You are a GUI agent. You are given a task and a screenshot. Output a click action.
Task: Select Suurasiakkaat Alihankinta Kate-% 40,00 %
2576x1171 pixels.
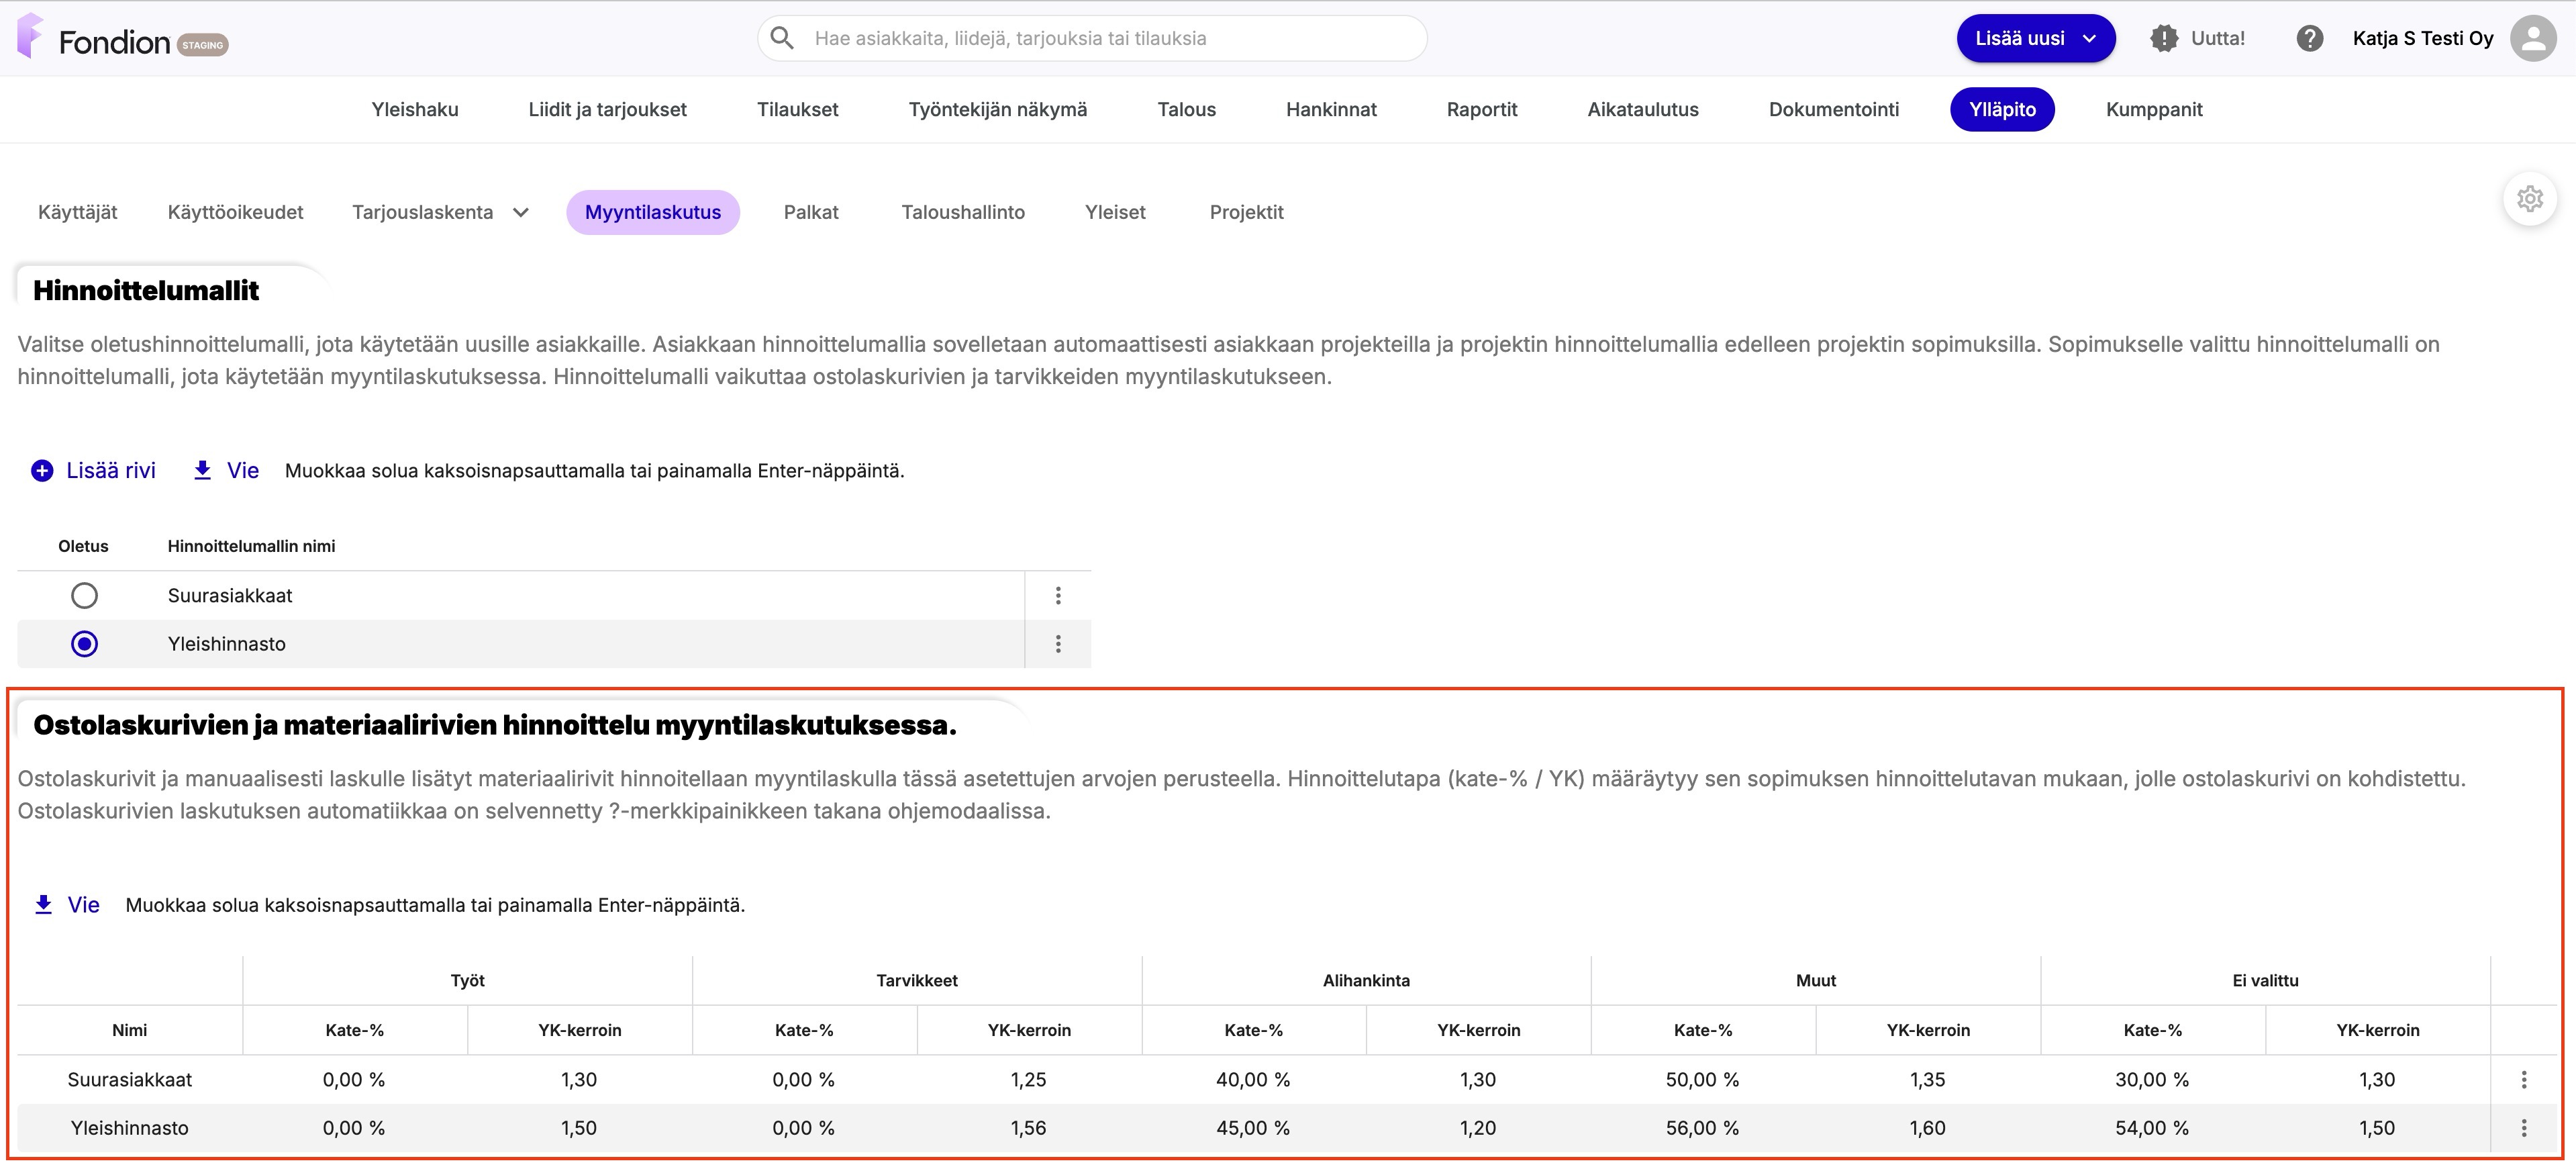tap(1254, 1079)
